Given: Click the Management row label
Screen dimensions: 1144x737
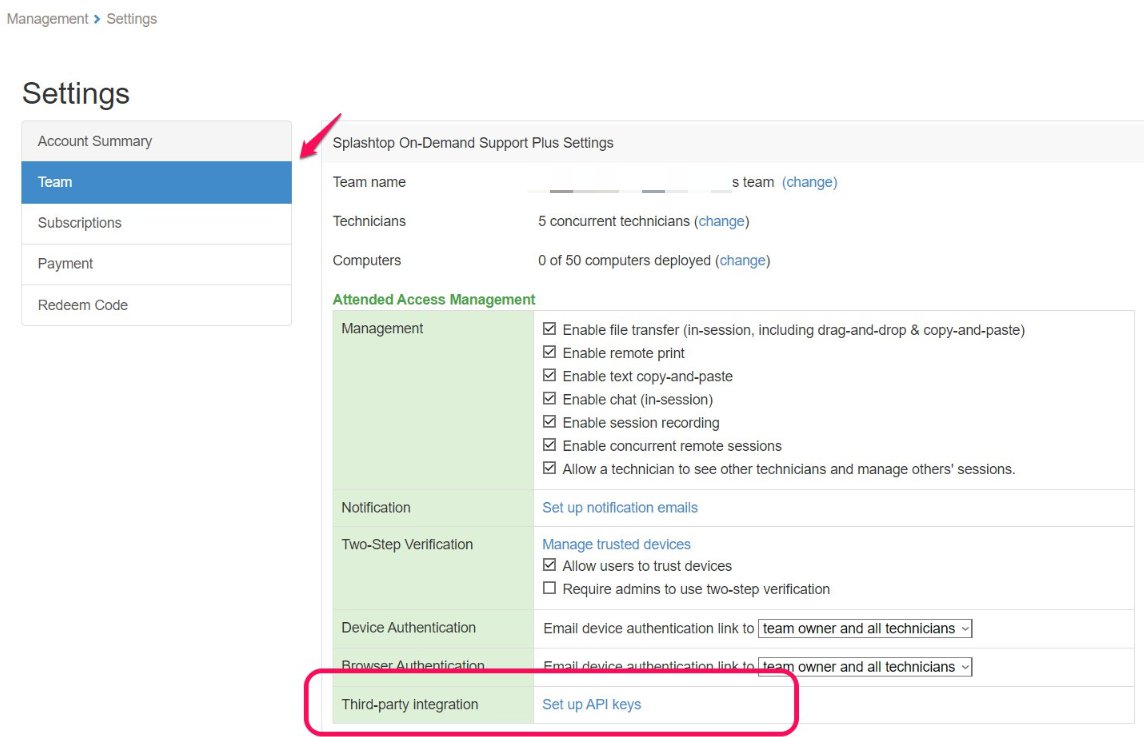Looking at the screenshot, I should click(x=382, y=328).
